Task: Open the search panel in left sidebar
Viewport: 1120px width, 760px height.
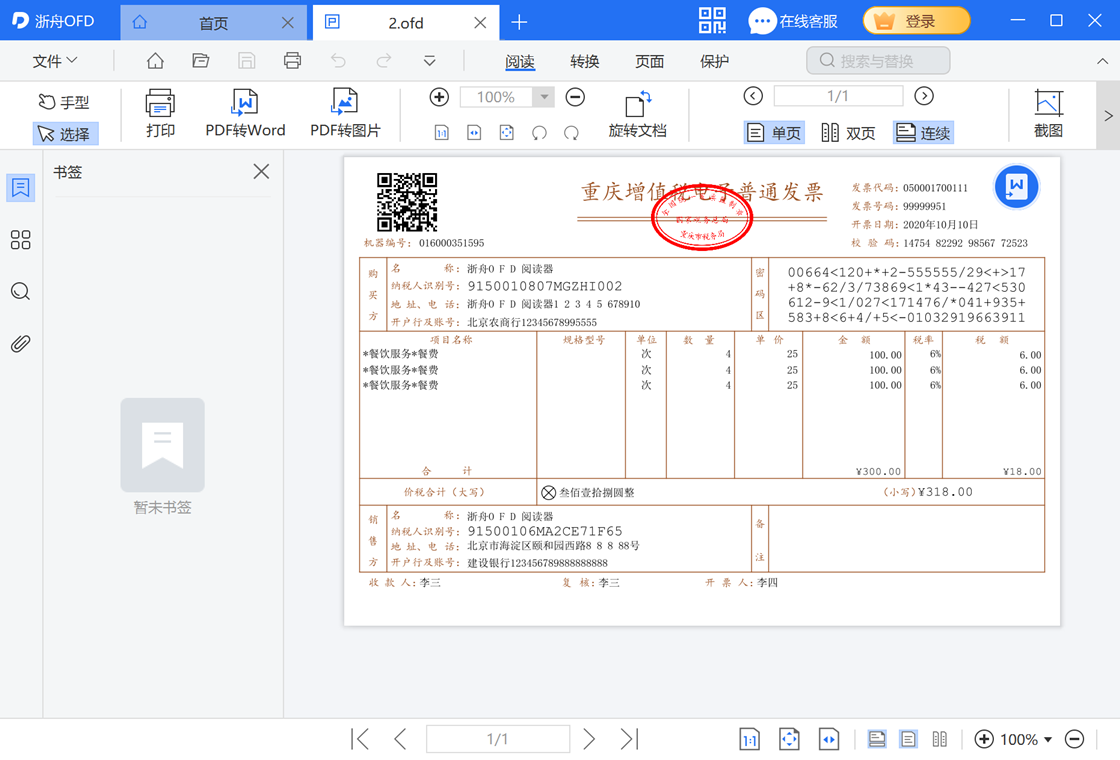Action: [x=20, y=292]
